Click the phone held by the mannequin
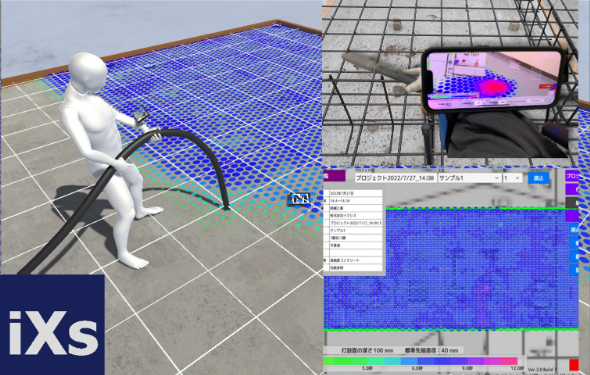 tap(140, 114)
